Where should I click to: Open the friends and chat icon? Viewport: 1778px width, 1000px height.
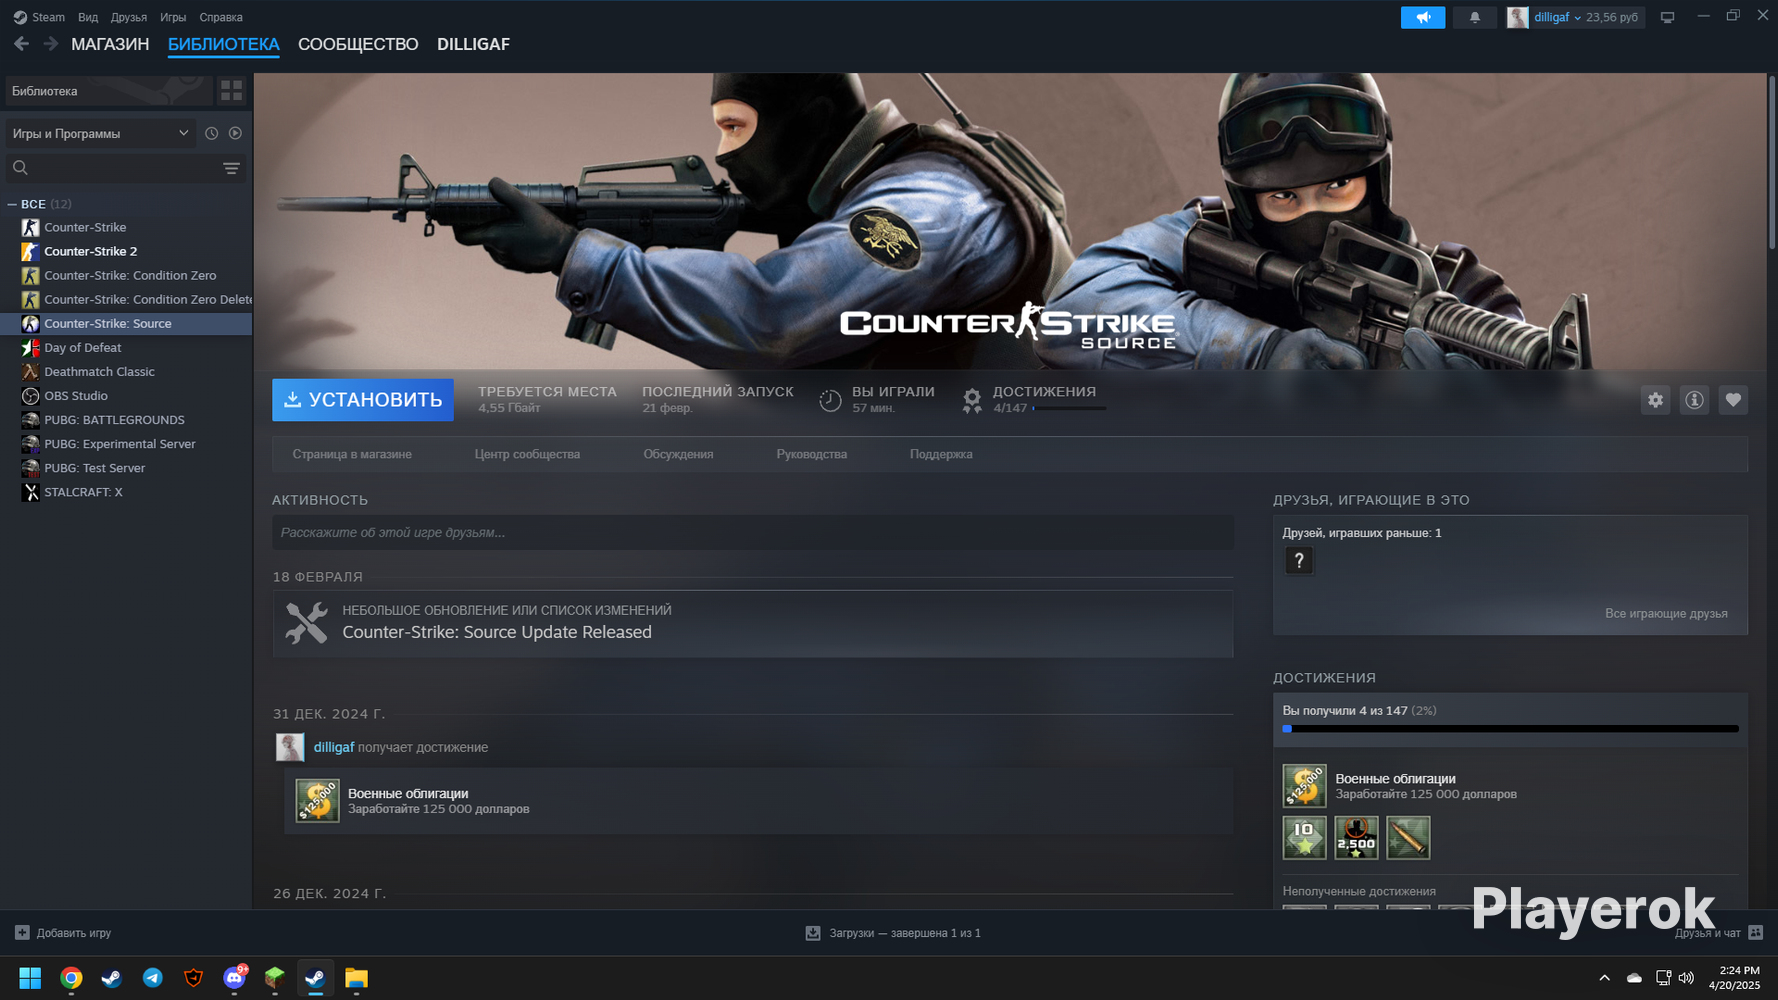pyautogui.click(x=1755, y=933)
